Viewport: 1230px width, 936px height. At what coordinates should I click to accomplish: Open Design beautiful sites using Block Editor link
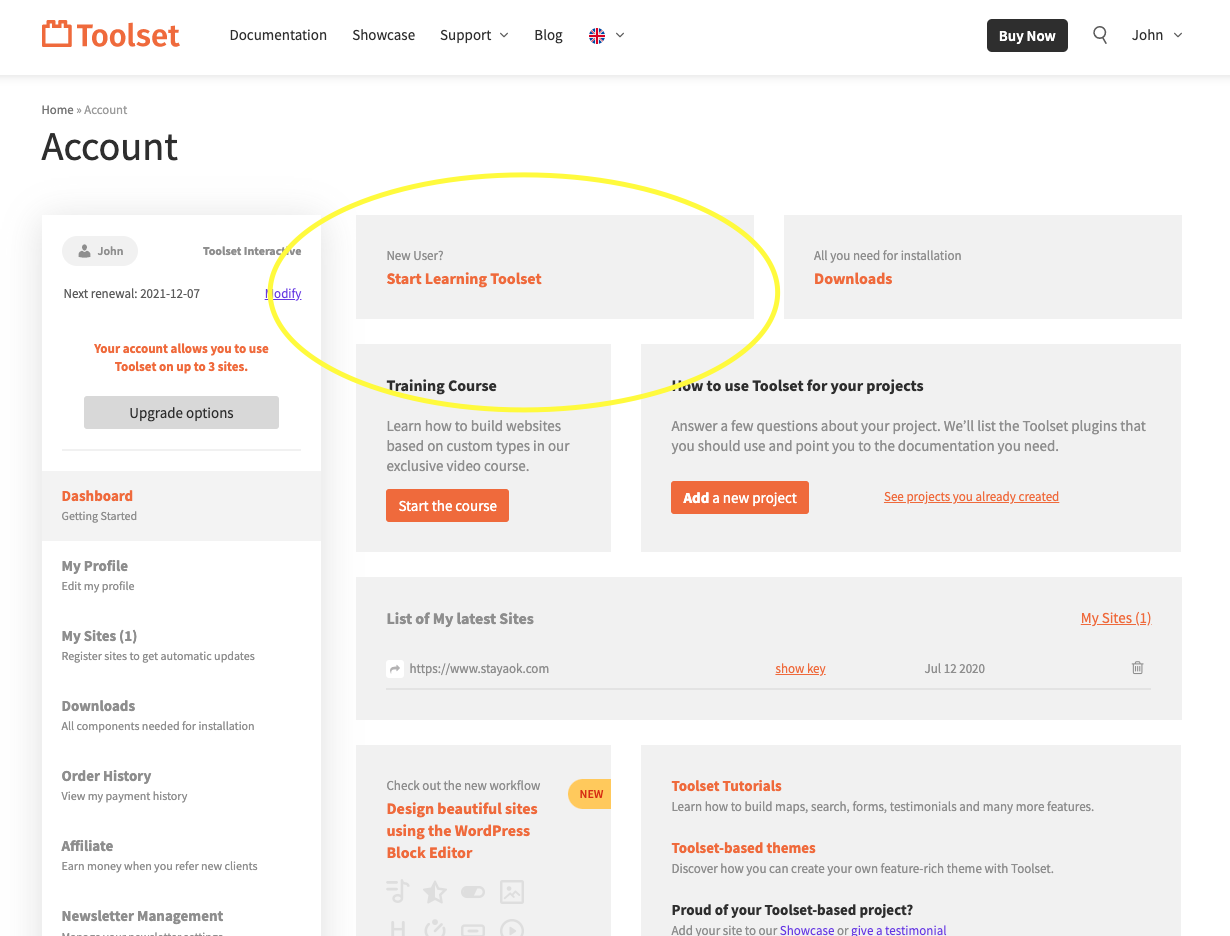pyautogui.click(x=462, y=831)
